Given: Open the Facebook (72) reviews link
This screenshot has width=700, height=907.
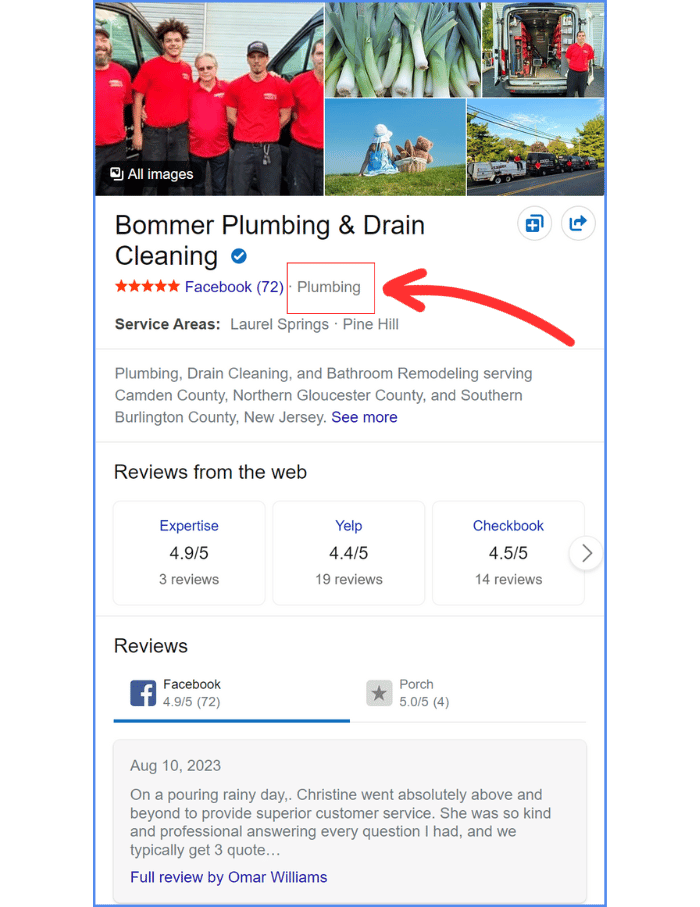Looking at the screenshot, I should click(x=234, y=287).
